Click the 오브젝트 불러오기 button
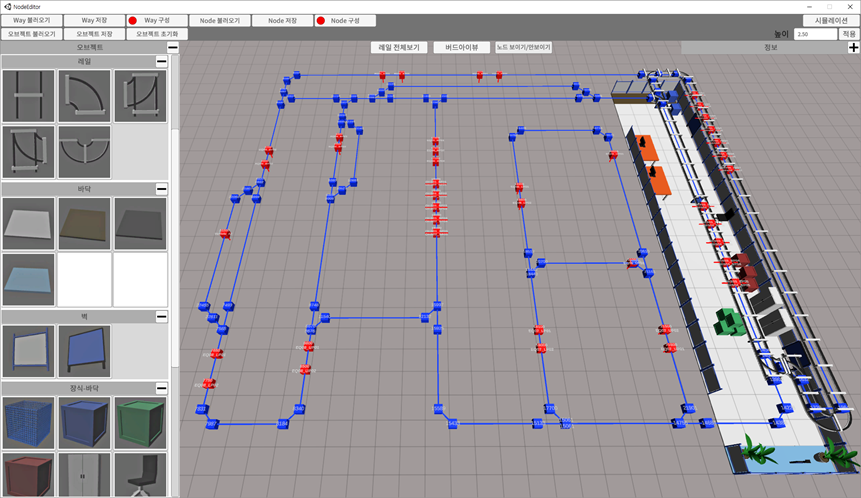Viewport: 861px width, 498px height. click(x=31, y=34)
